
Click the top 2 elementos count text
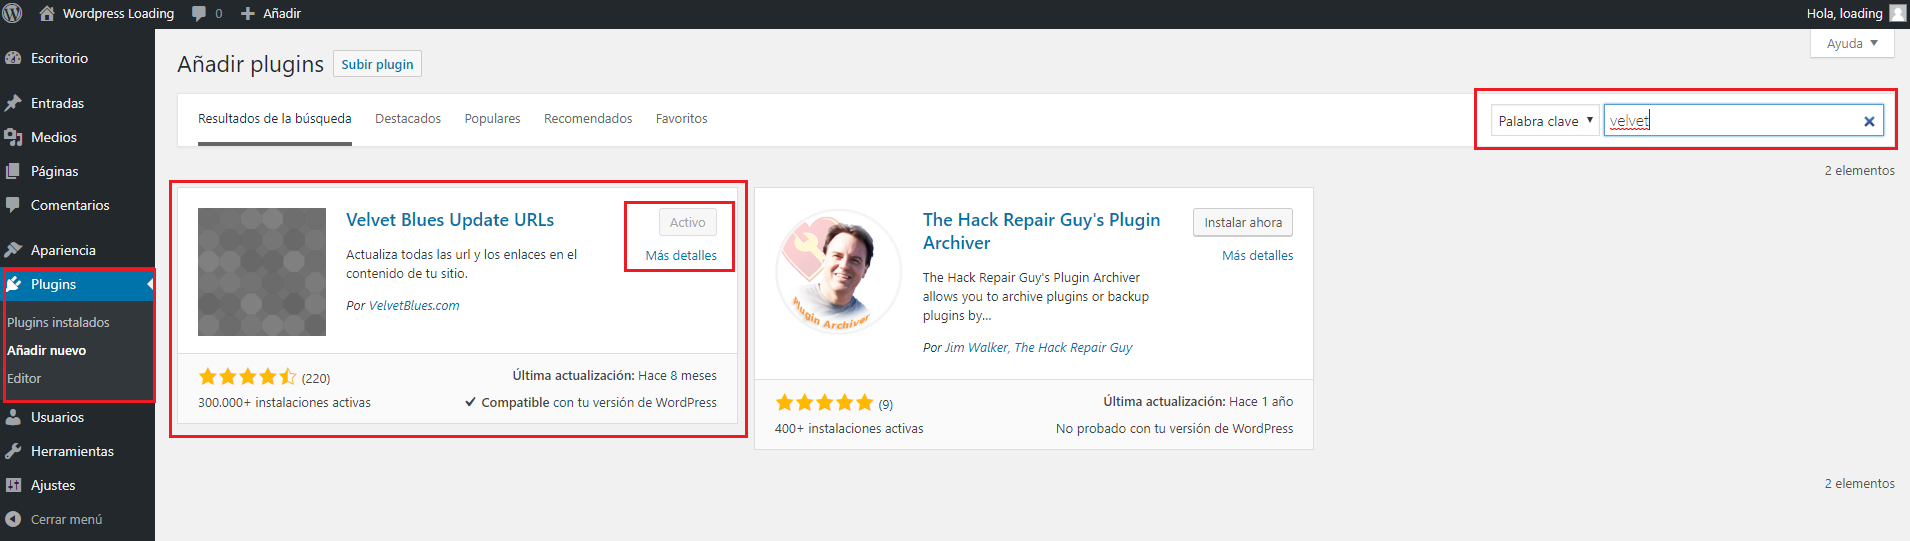coord(1859,171)
